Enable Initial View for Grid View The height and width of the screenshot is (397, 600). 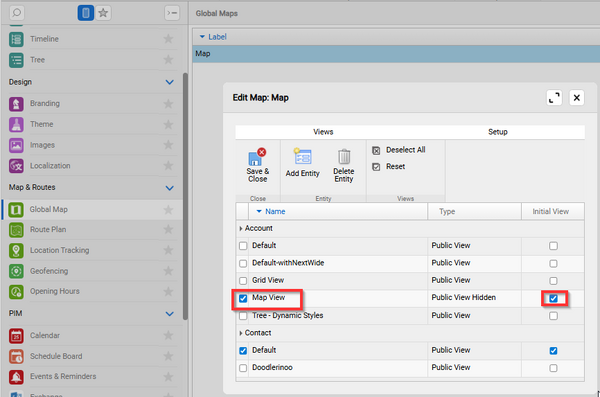[553, 281]
